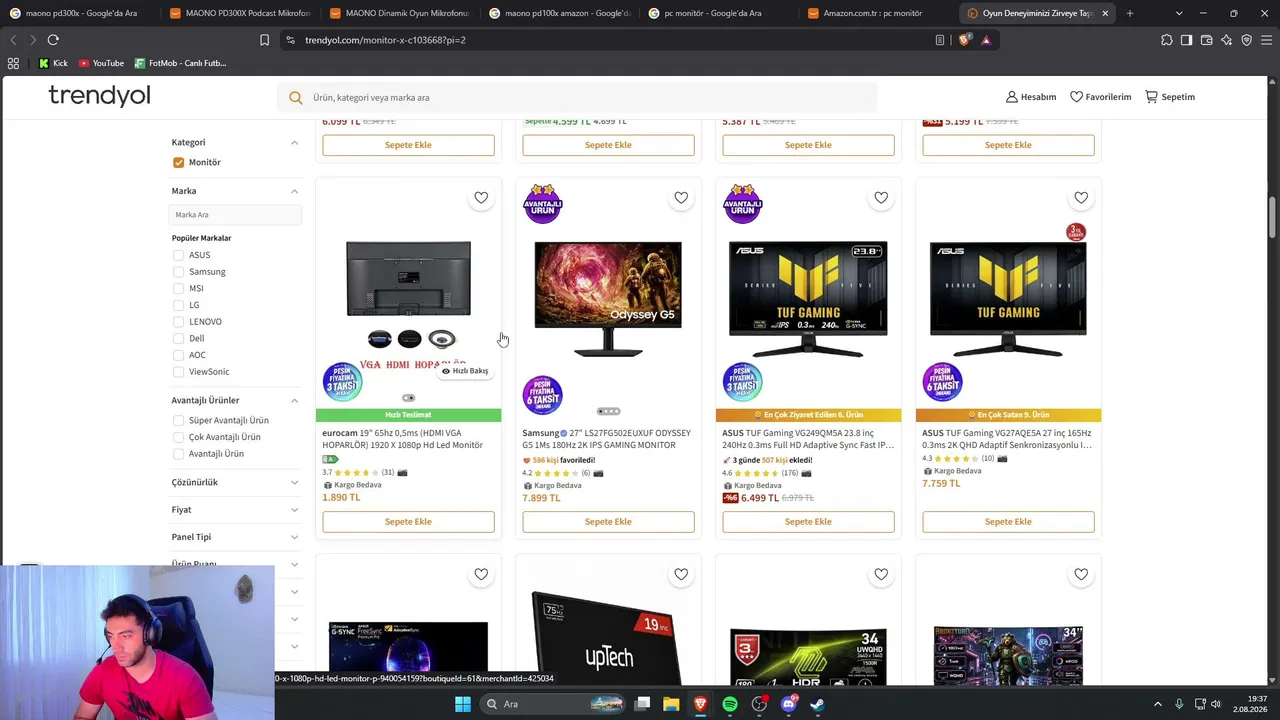Switch to pc monitör Google tab
1280x720 pixels.
(x=718, y=13)
